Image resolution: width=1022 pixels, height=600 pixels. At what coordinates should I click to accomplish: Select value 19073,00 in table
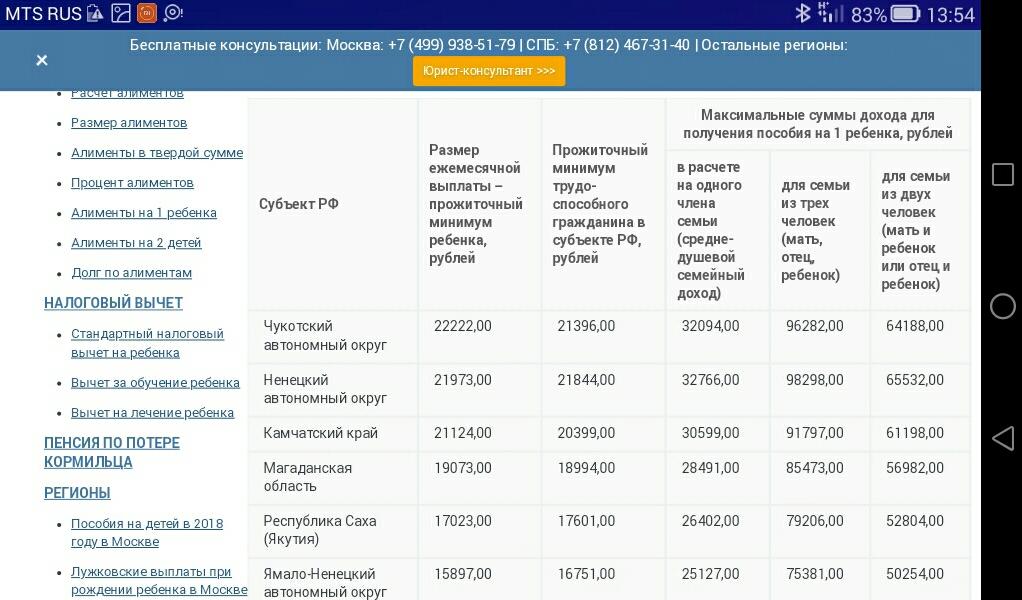463,468
